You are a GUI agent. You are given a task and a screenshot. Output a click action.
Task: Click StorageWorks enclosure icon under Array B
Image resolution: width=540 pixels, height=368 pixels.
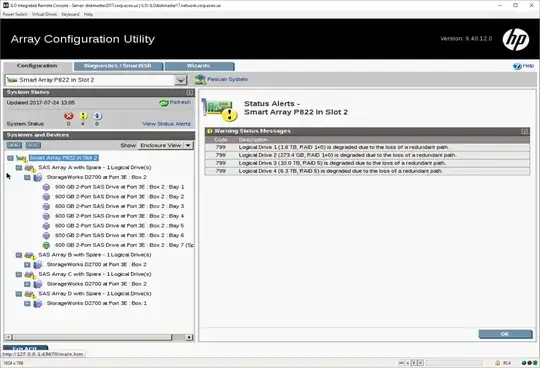[38, 265]
